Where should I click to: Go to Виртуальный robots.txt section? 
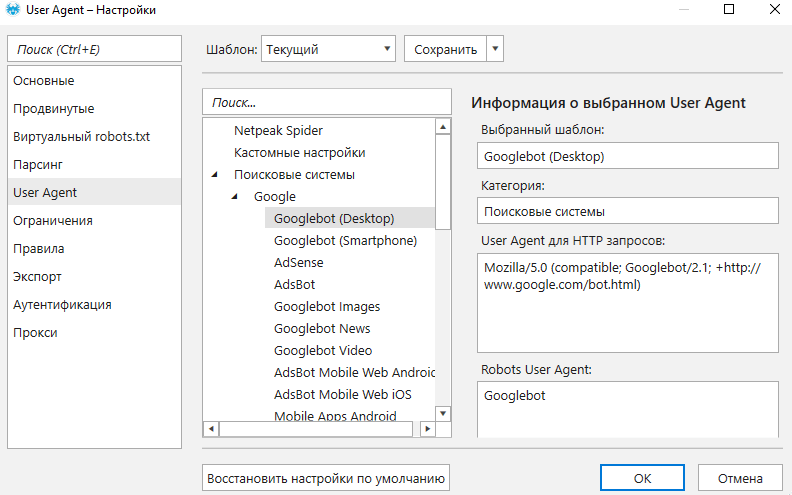(94, 136)
